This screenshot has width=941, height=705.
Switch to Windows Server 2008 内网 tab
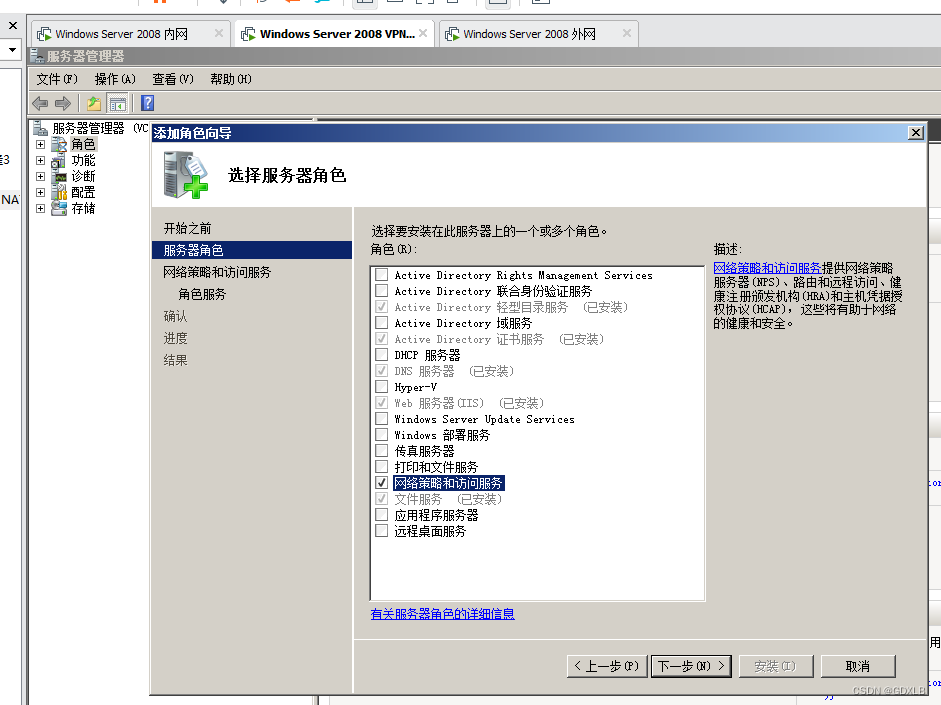click(x=130, y=34)
